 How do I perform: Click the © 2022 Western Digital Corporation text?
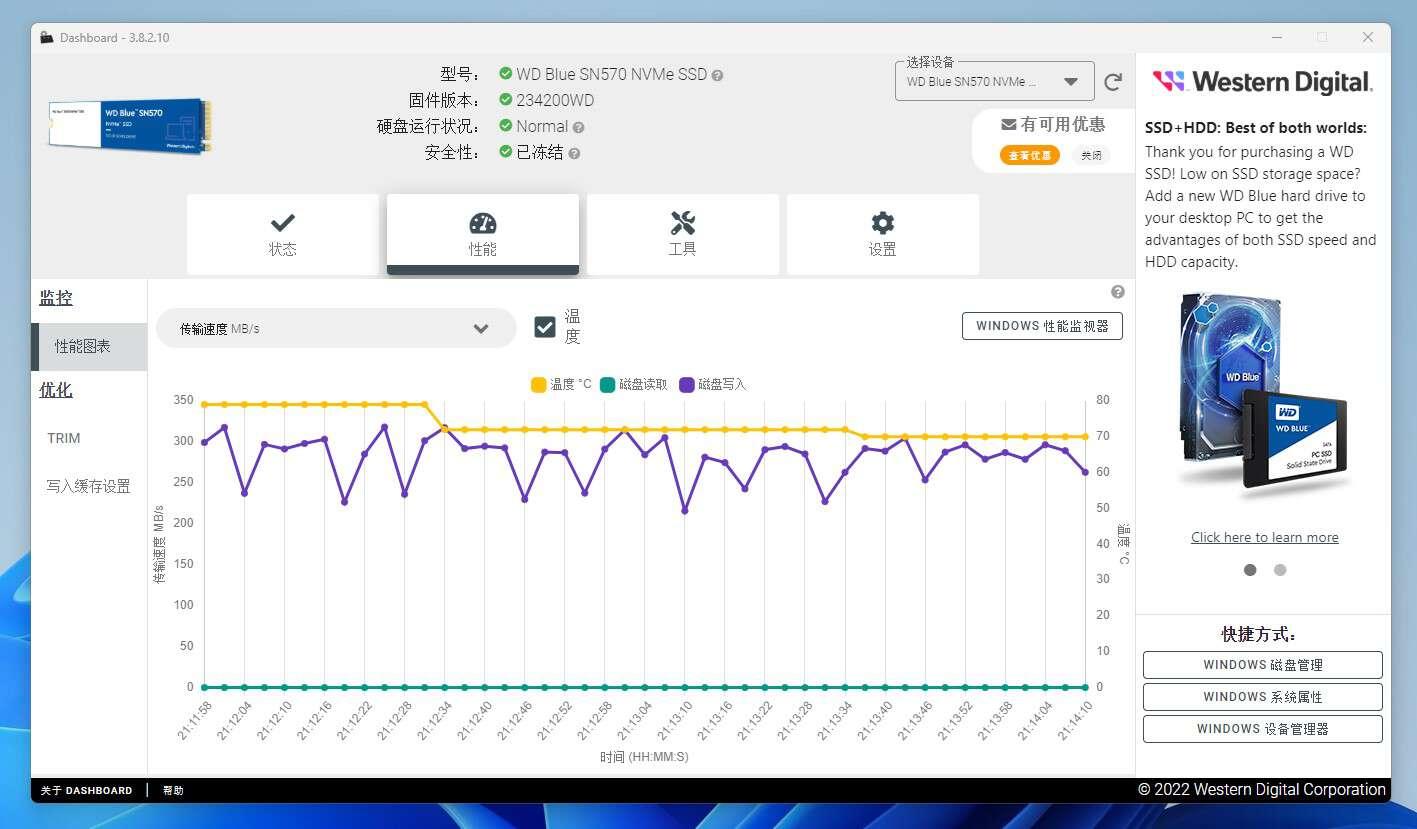click(x=1262, y=790)
